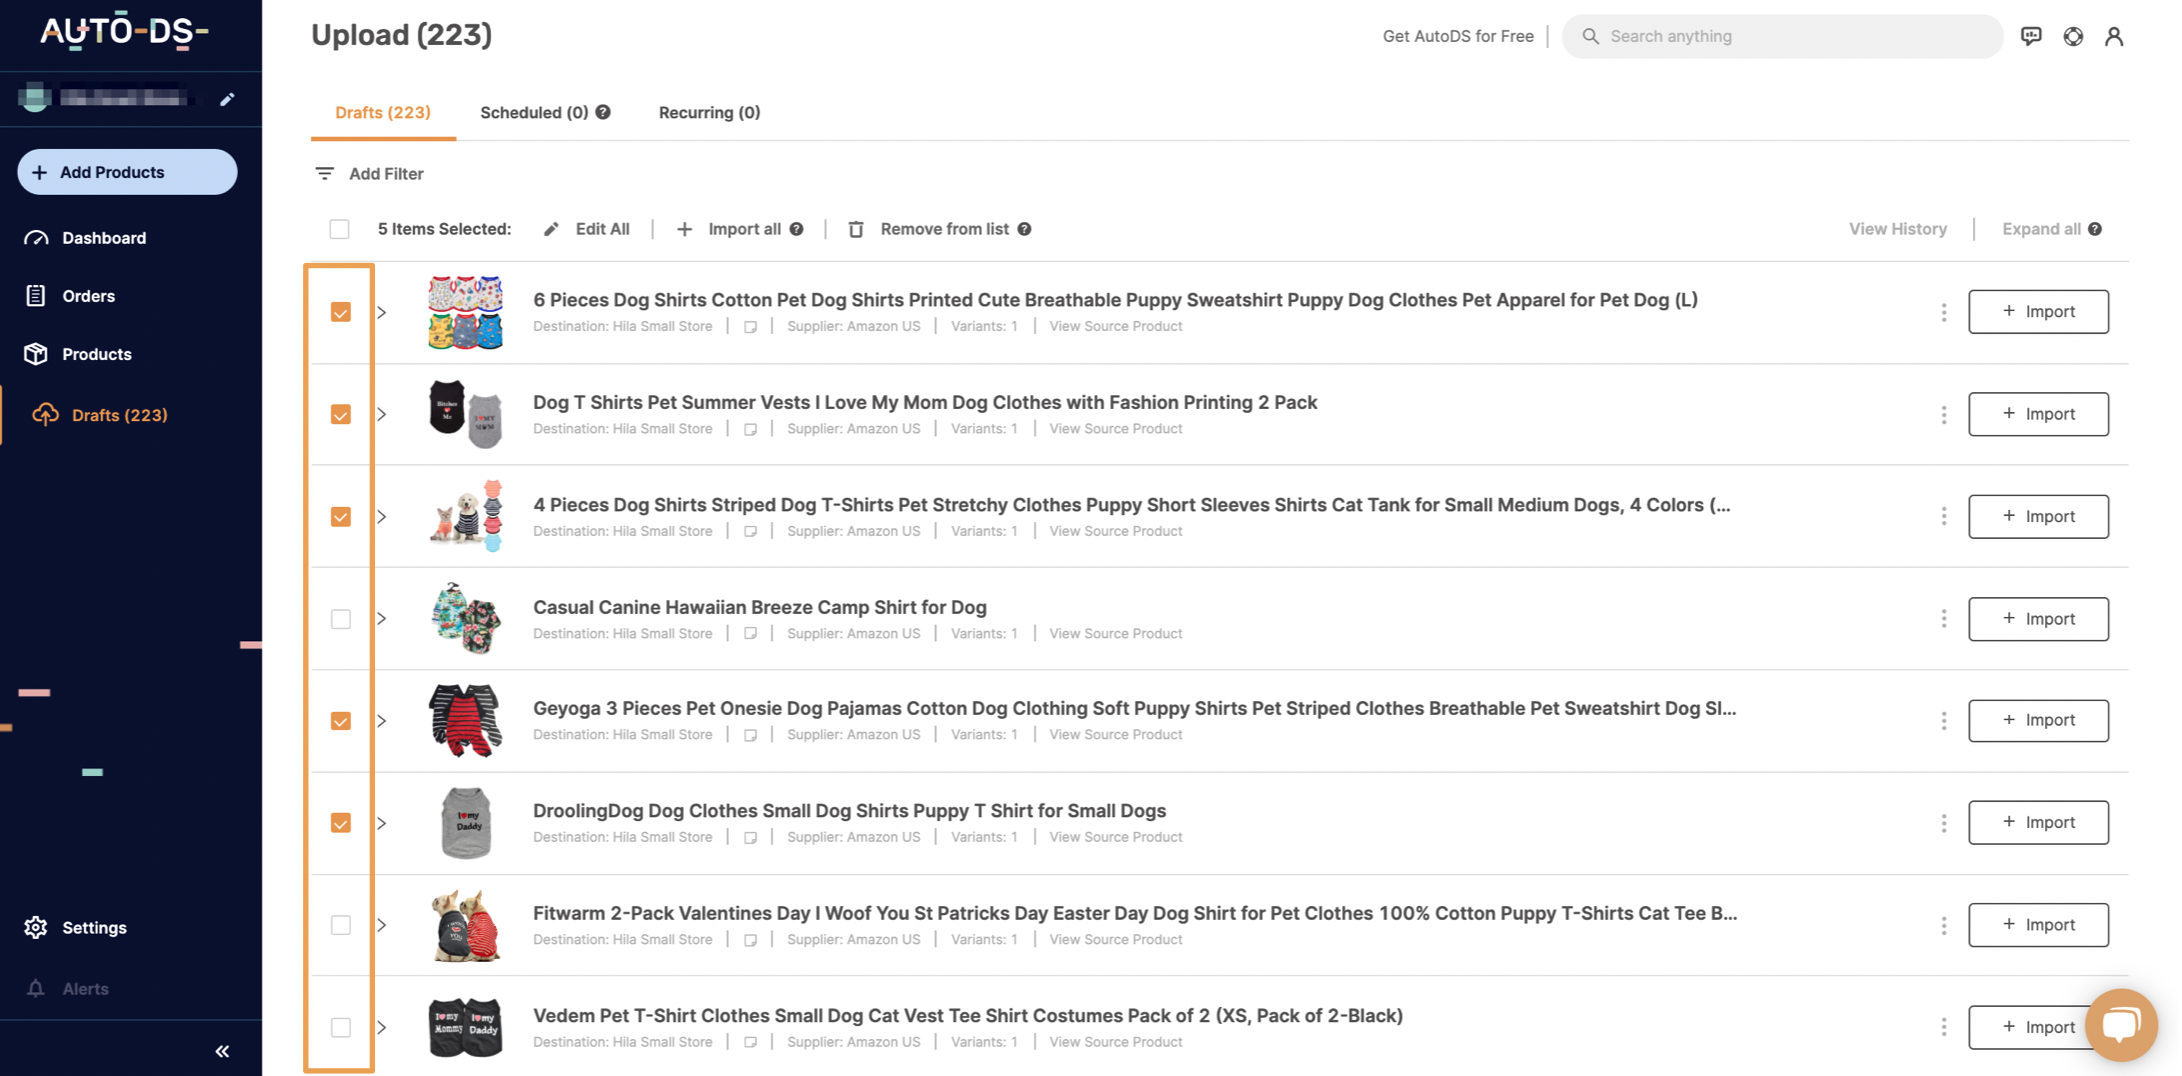Open more options for Fitwarm 2-Pack Valentines
The height and width of the screenshot is (1076, 2182).
[1944, 925]
